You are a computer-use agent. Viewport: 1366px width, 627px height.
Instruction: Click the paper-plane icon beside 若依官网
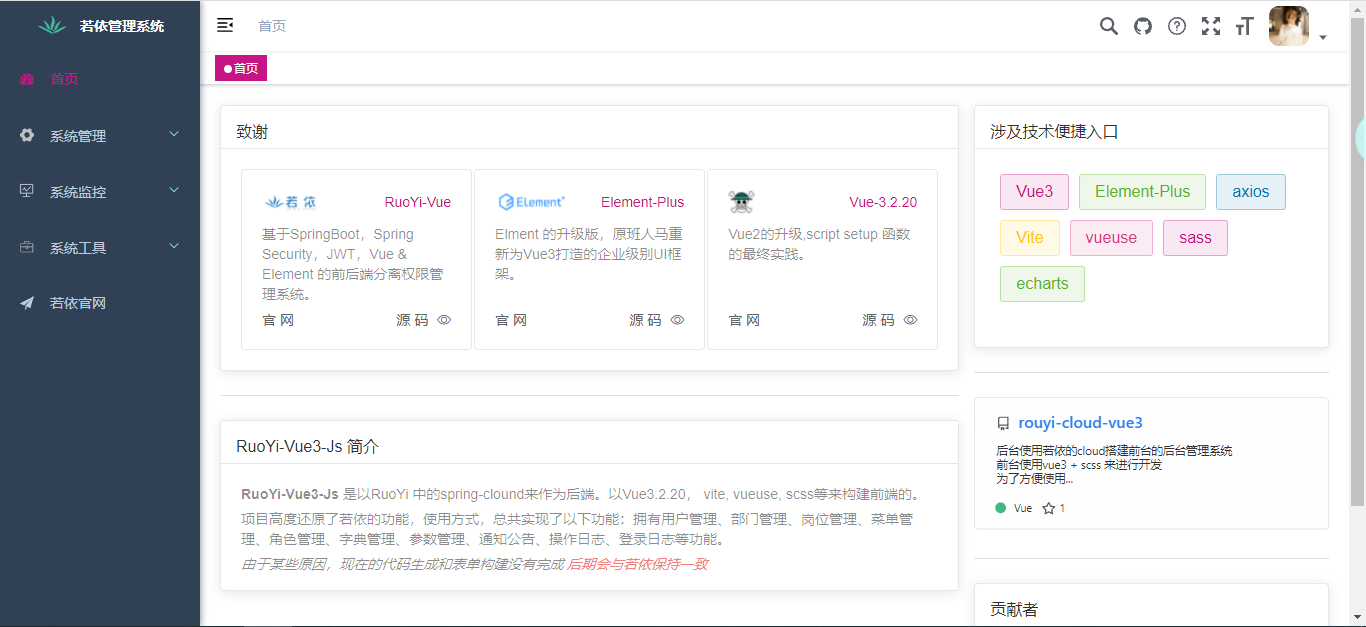coord(26,303)
